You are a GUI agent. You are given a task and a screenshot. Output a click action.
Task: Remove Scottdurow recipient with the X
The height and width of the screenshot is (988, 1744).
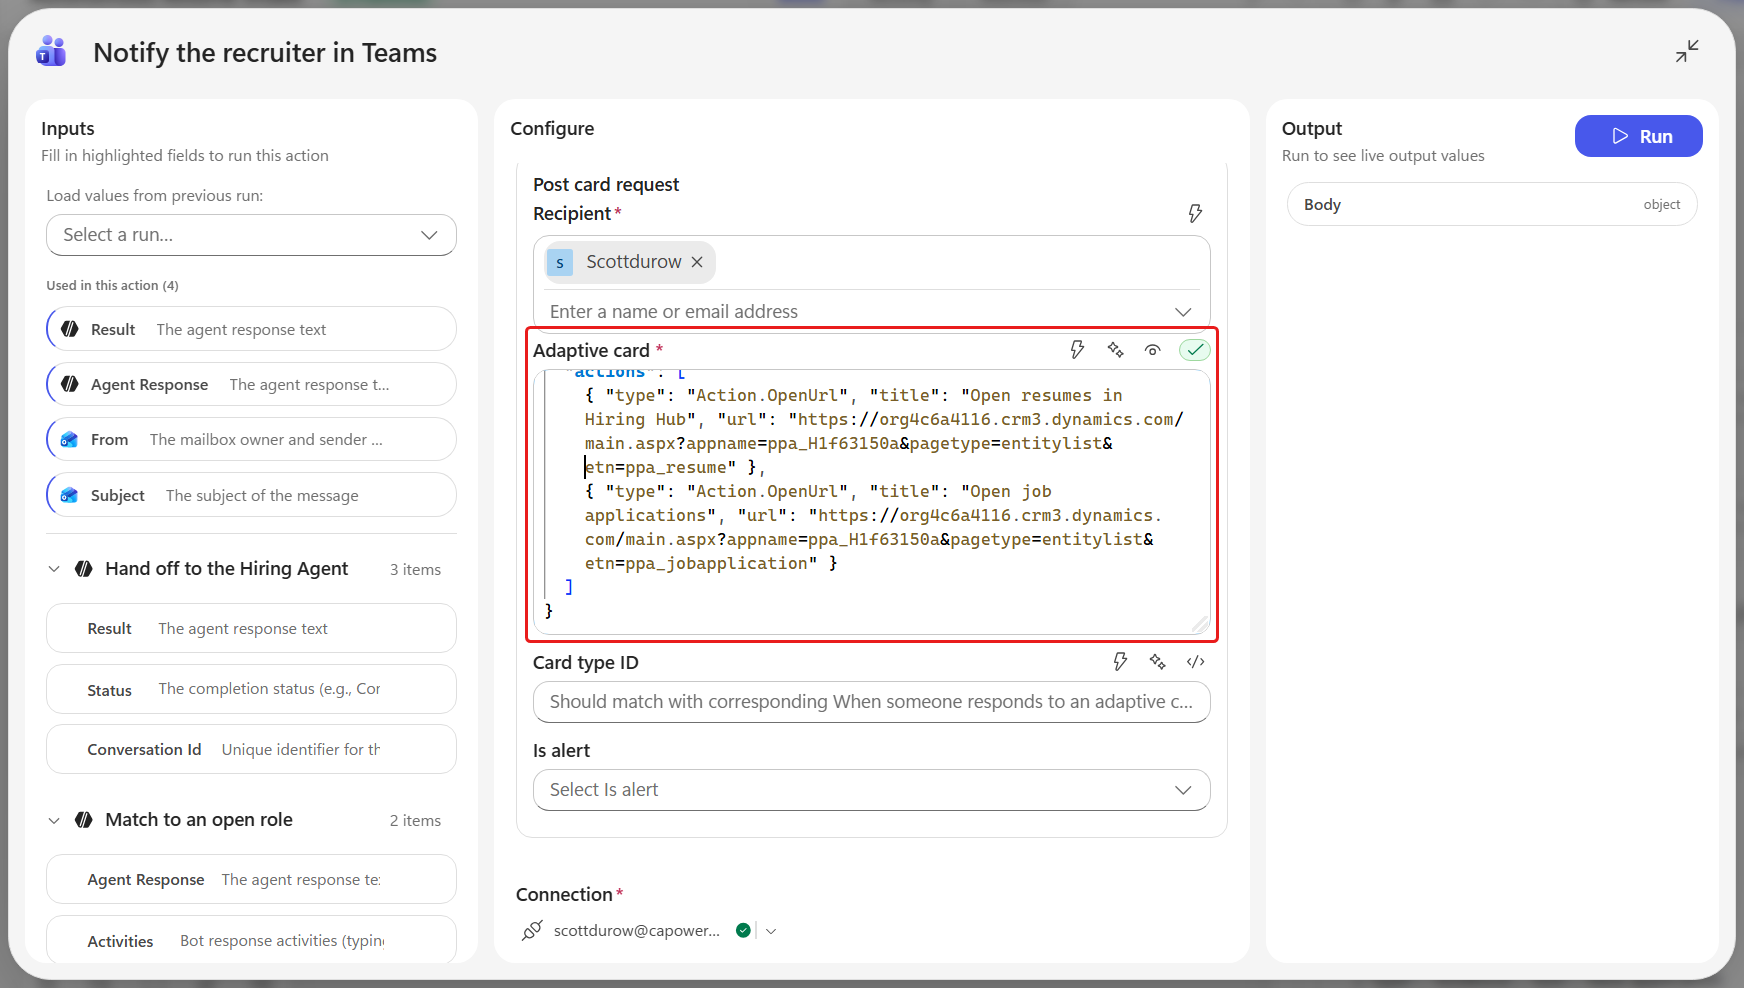(x=697, y=262)
